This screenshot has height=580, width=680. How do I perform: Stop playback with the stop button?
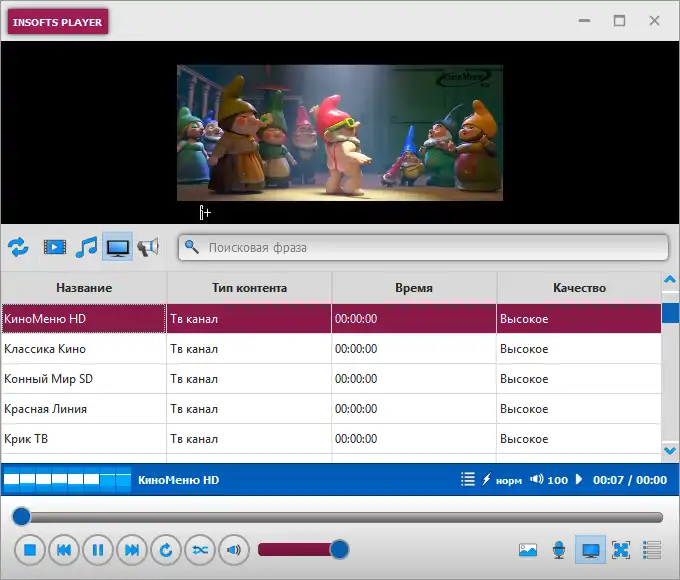(30, 550)
